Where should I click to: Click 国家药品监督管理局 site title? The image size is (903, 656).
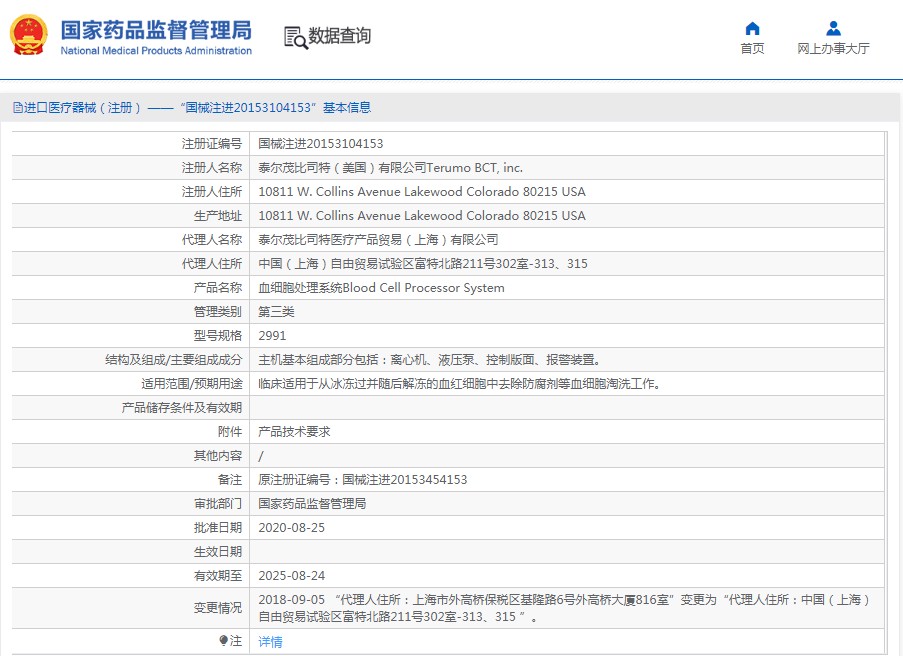pyautogui.click(x=156, y=30)
